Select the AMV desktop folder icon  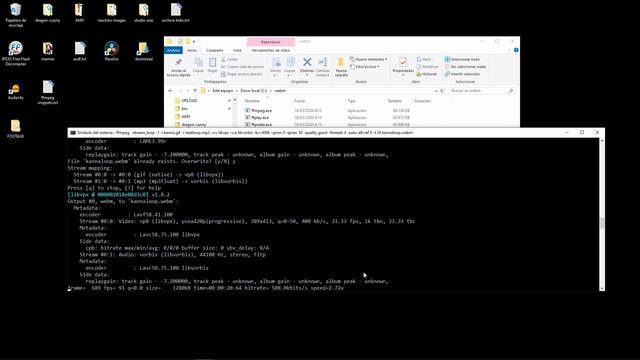pyautogui.click(x=80, y=13)
